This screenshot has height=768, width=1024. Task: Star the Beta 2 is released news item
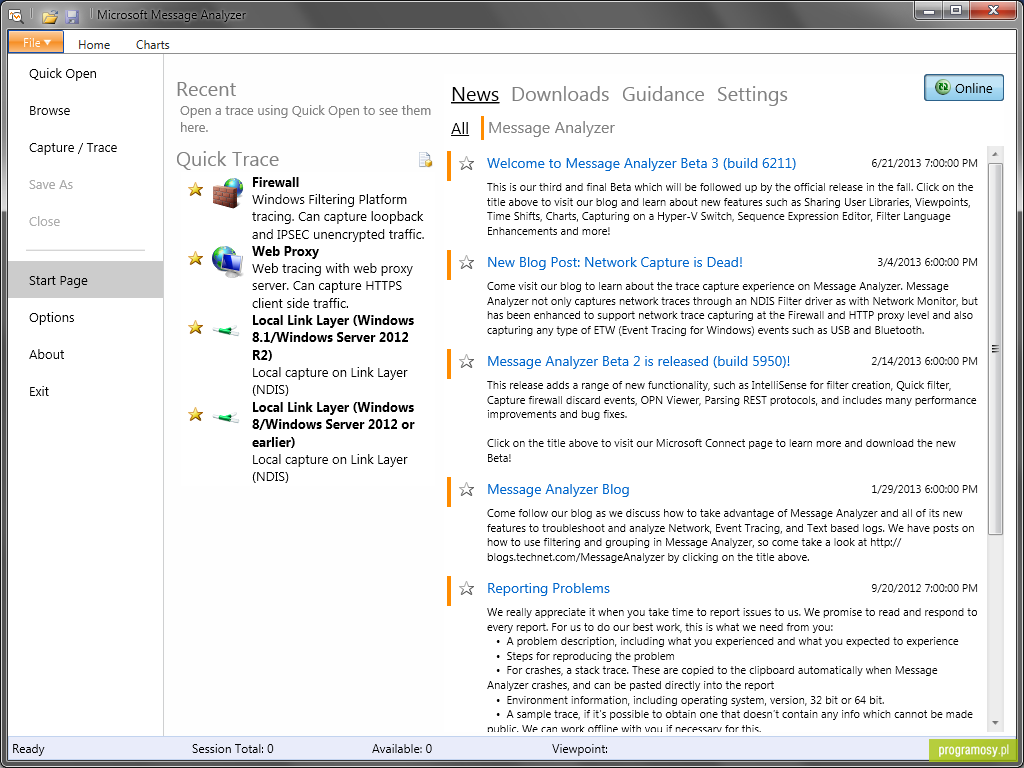point(466,361)
